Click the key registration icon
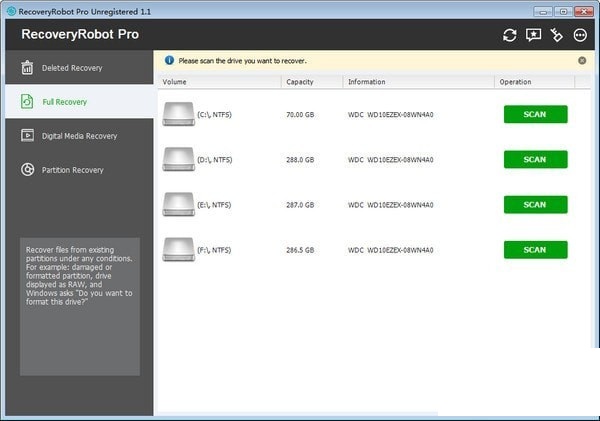Screen dimensions: 600x421 click(x=557, y=35)
